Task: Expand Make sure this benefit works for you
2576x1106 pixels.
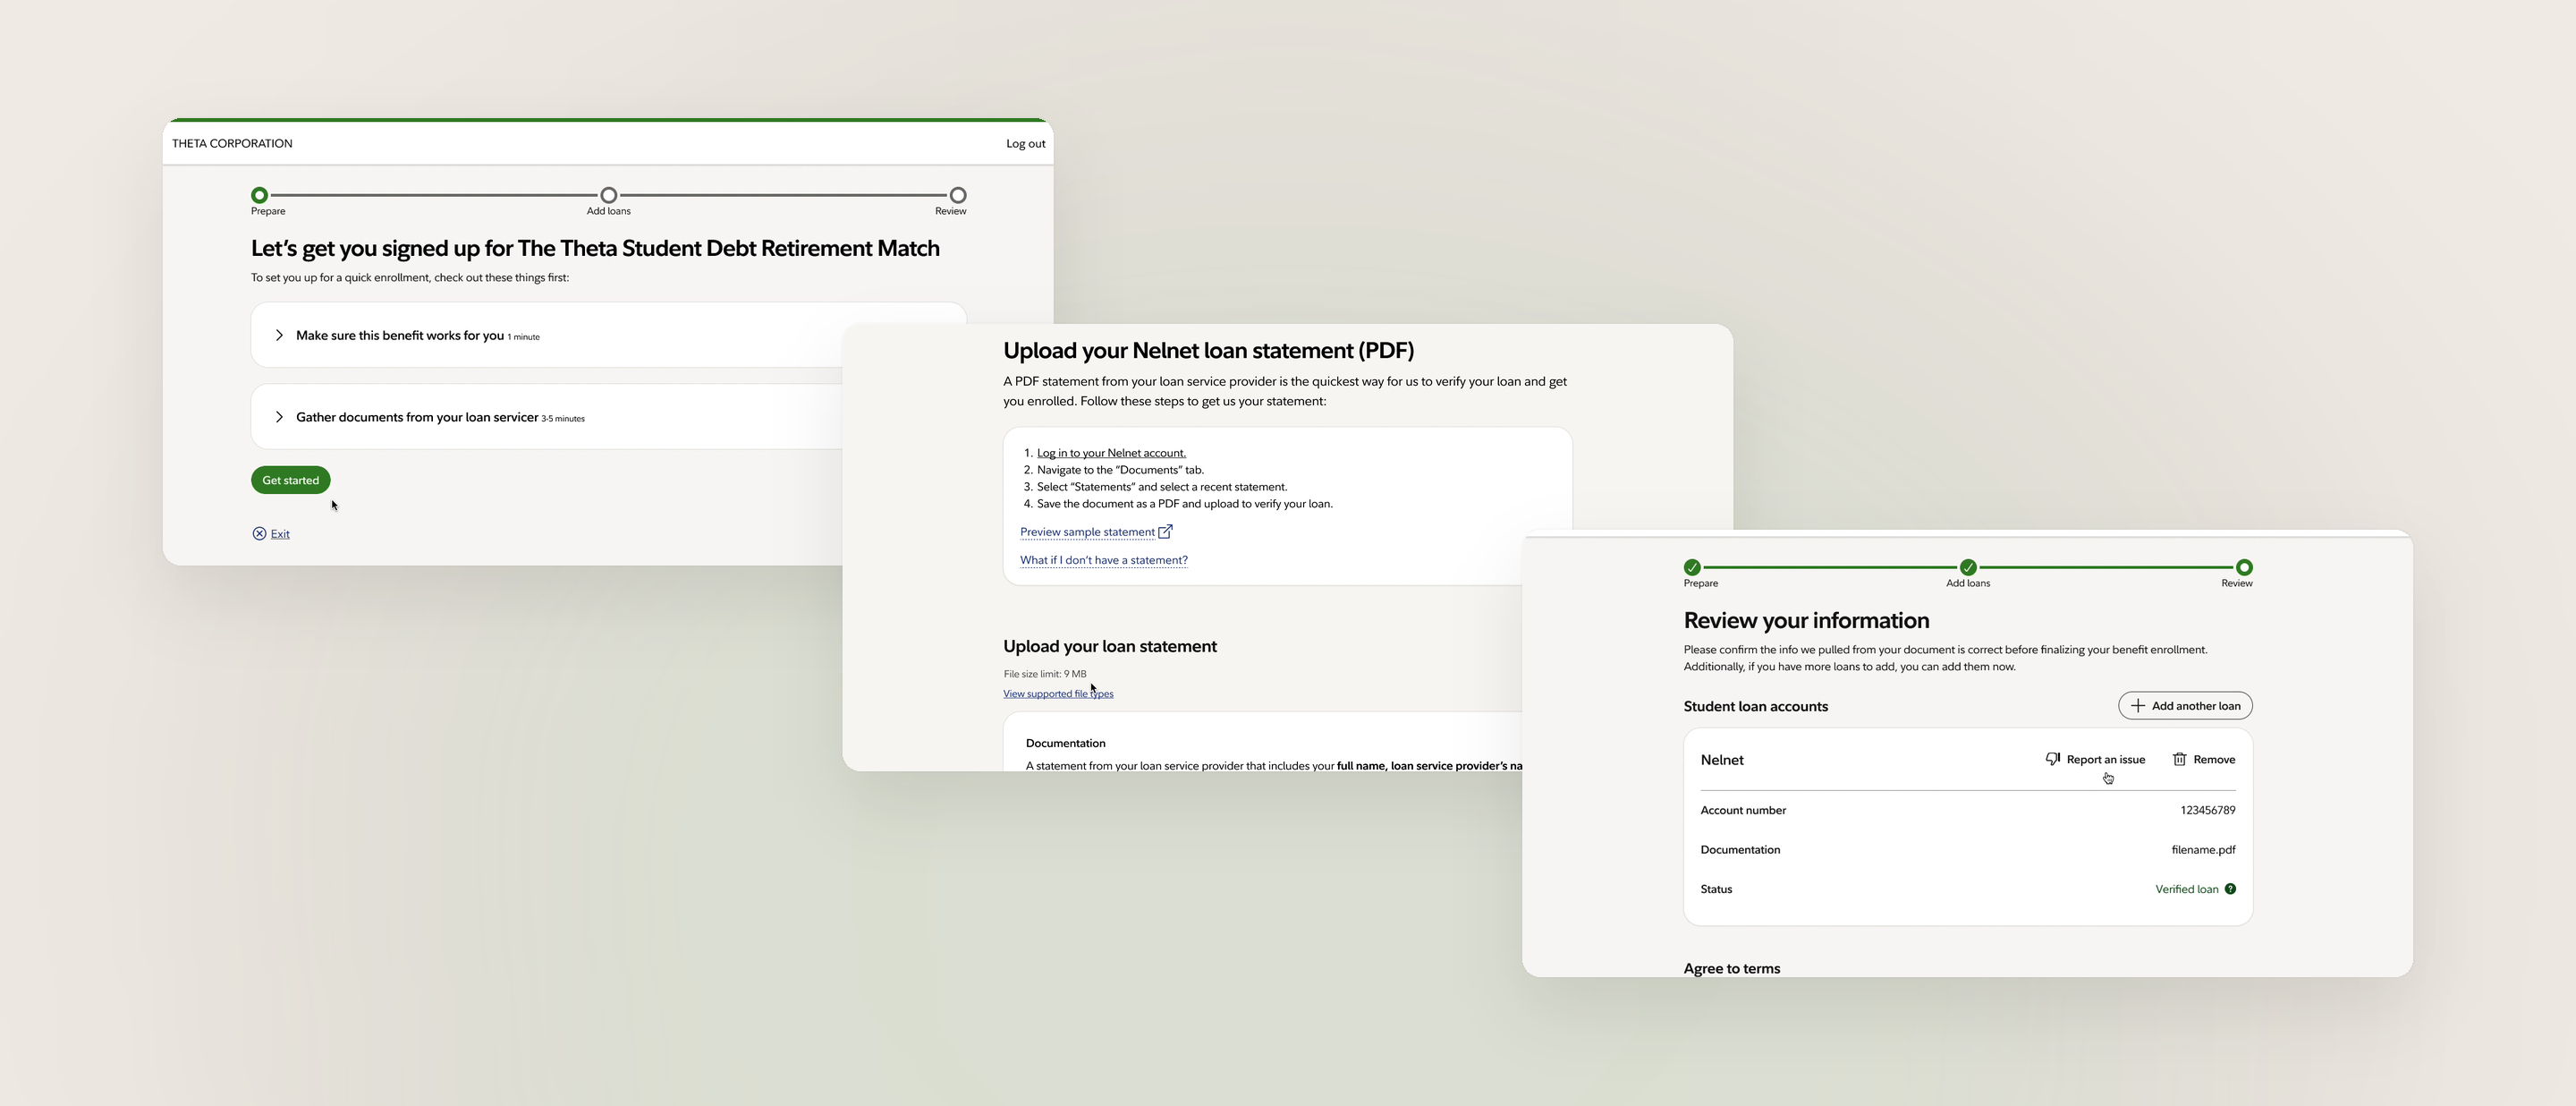Action: (608, 335)
